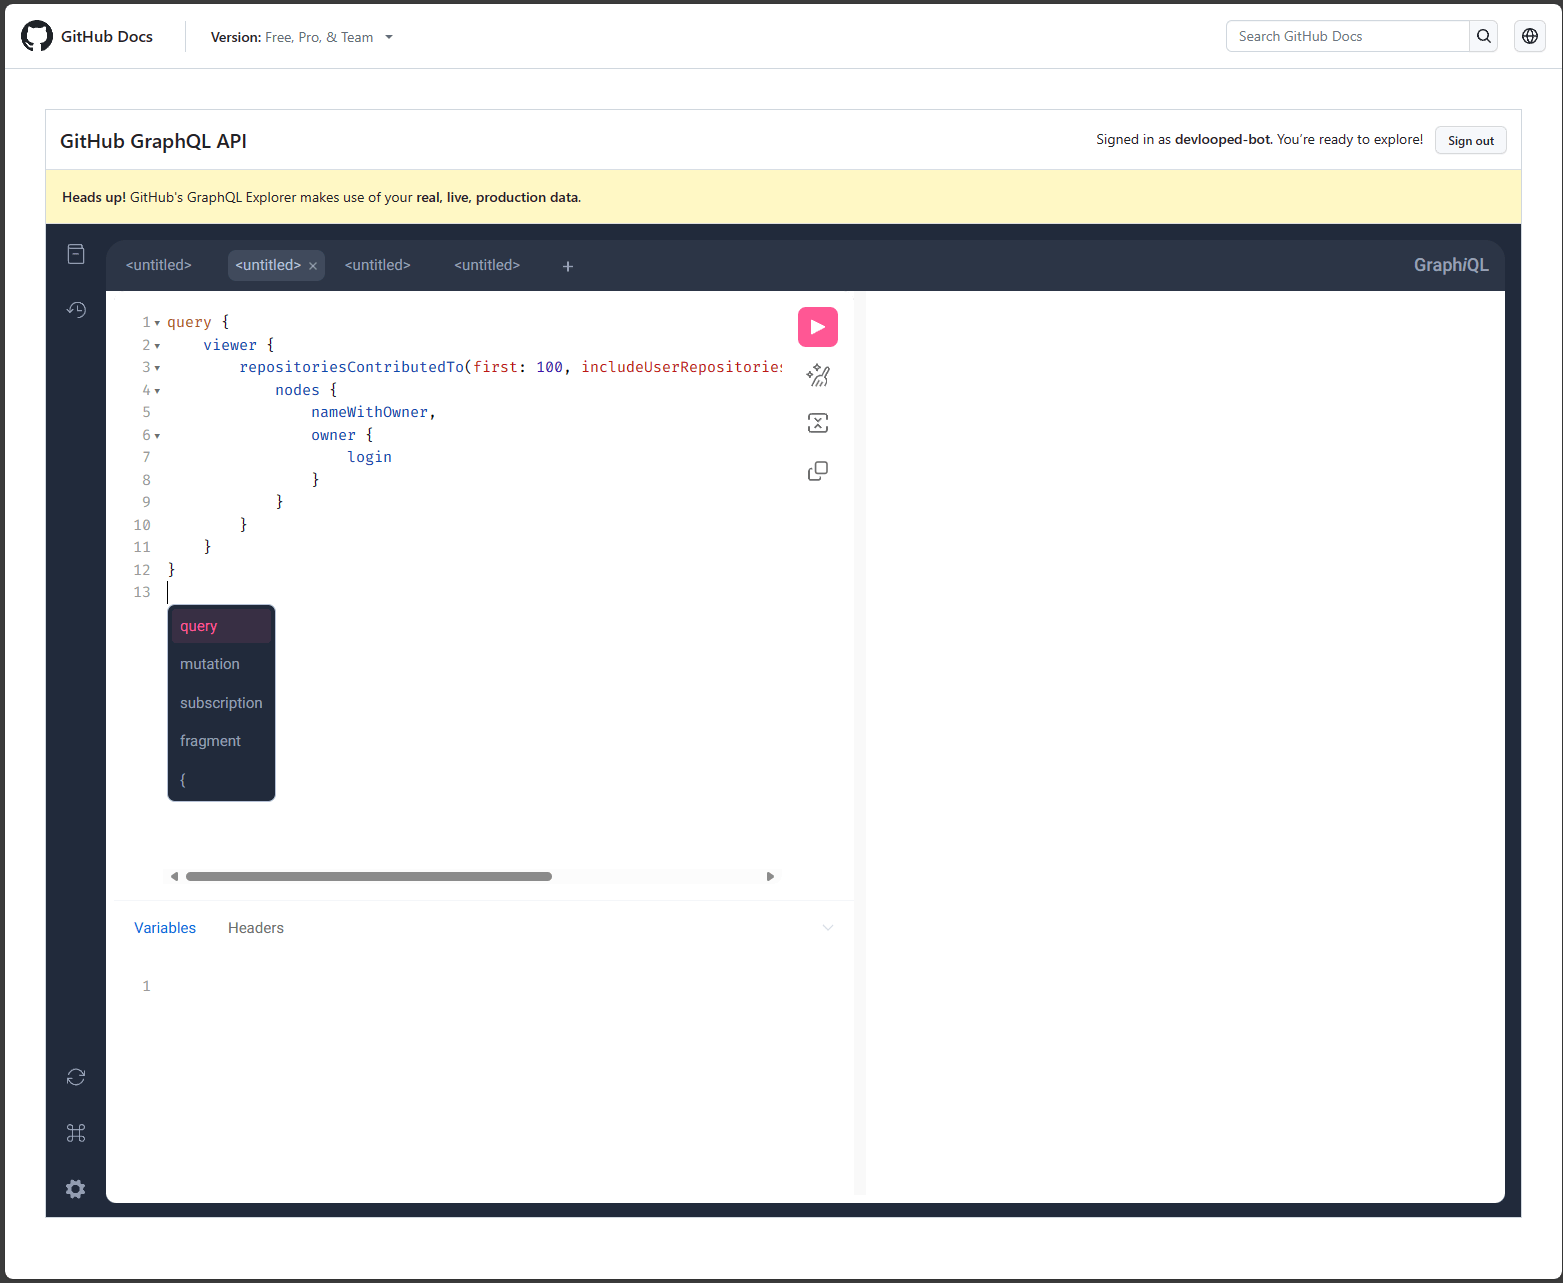This screenshot has width=1563, height=1283.
Task: Click the Re-fetch GraphQL schema icon
Action: coord(76,1077)
